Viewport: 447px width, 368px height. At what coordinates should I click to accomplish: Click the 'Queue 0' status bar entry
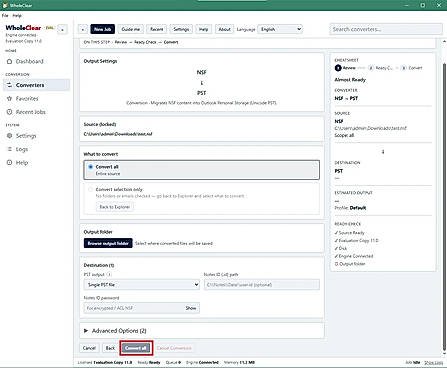pos(173,362)
